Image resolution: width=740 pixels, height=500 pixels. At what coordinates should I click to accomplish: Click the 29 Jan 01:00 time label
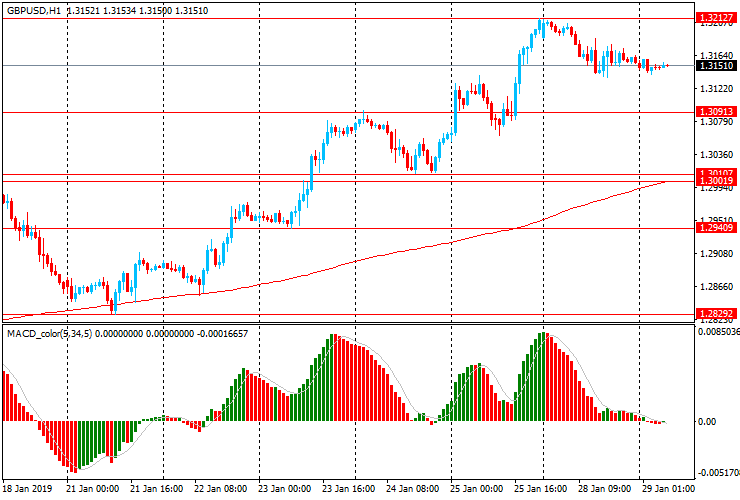pyautogui.click(x=668, y=489)
